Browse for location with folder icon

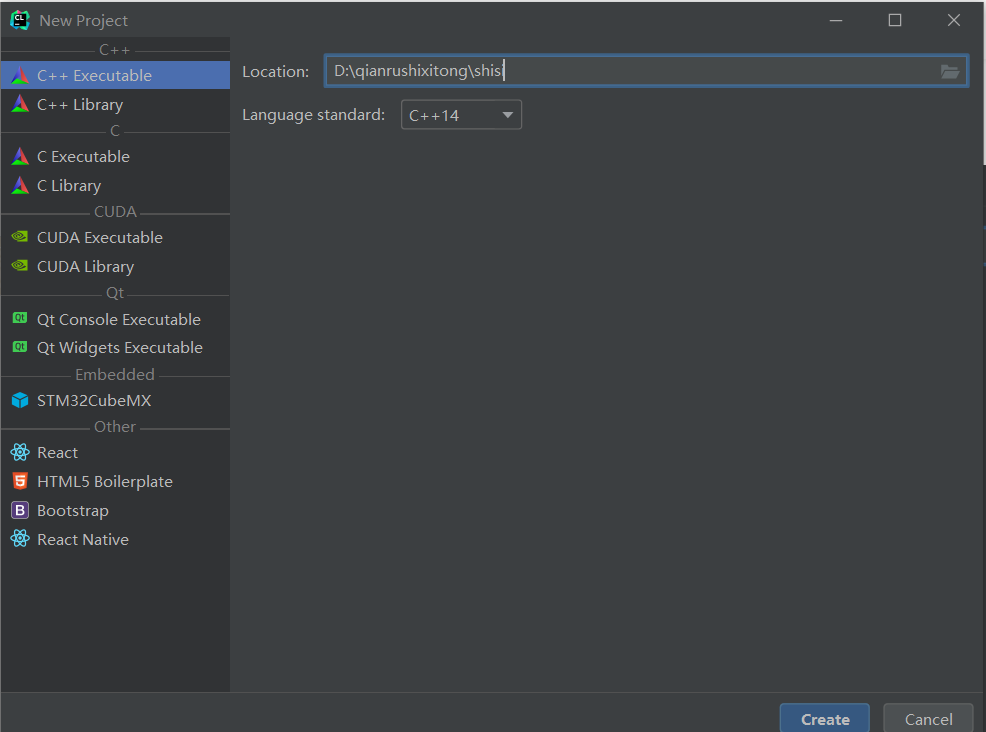pyautogui.click(x=950, y=71)
